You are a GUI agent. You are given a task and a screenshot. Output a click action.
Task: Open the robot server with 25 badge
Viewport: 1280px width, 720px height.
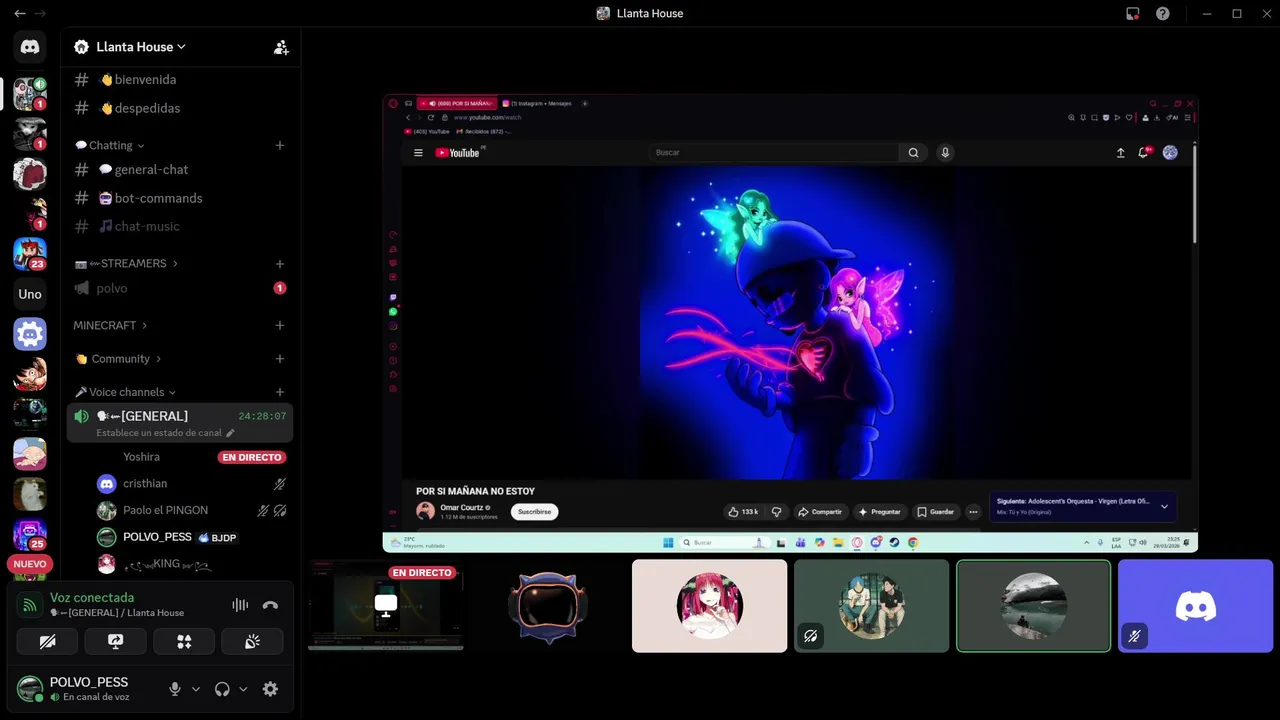(x=30, y=534)
